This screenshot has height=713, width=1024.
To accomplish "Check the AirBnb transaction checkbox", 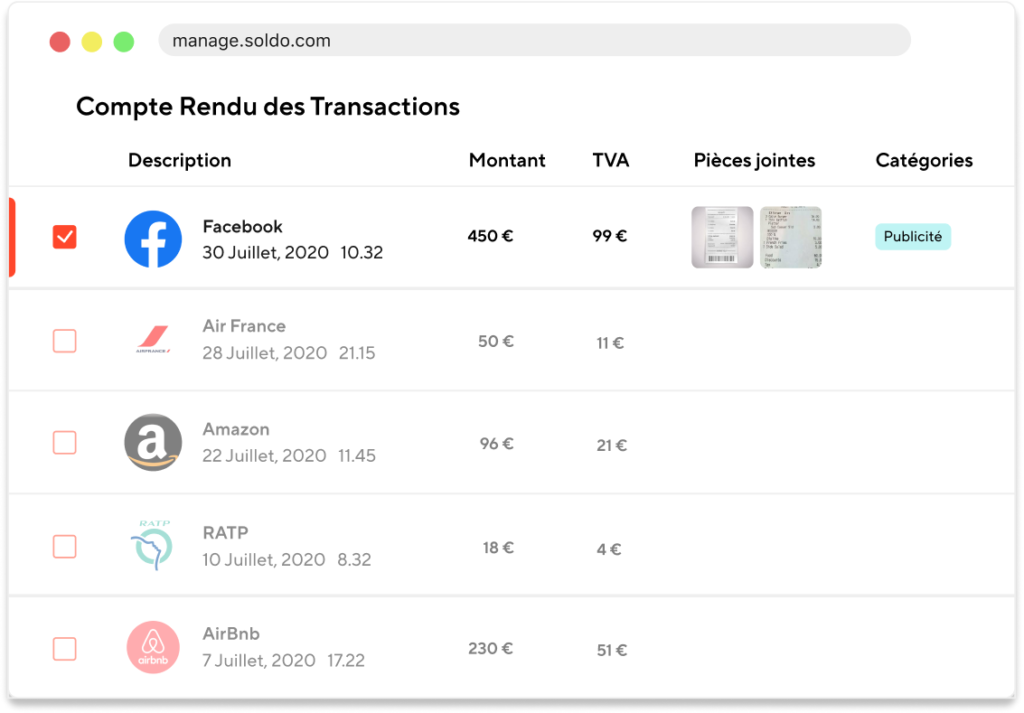I will click(65, 649).
